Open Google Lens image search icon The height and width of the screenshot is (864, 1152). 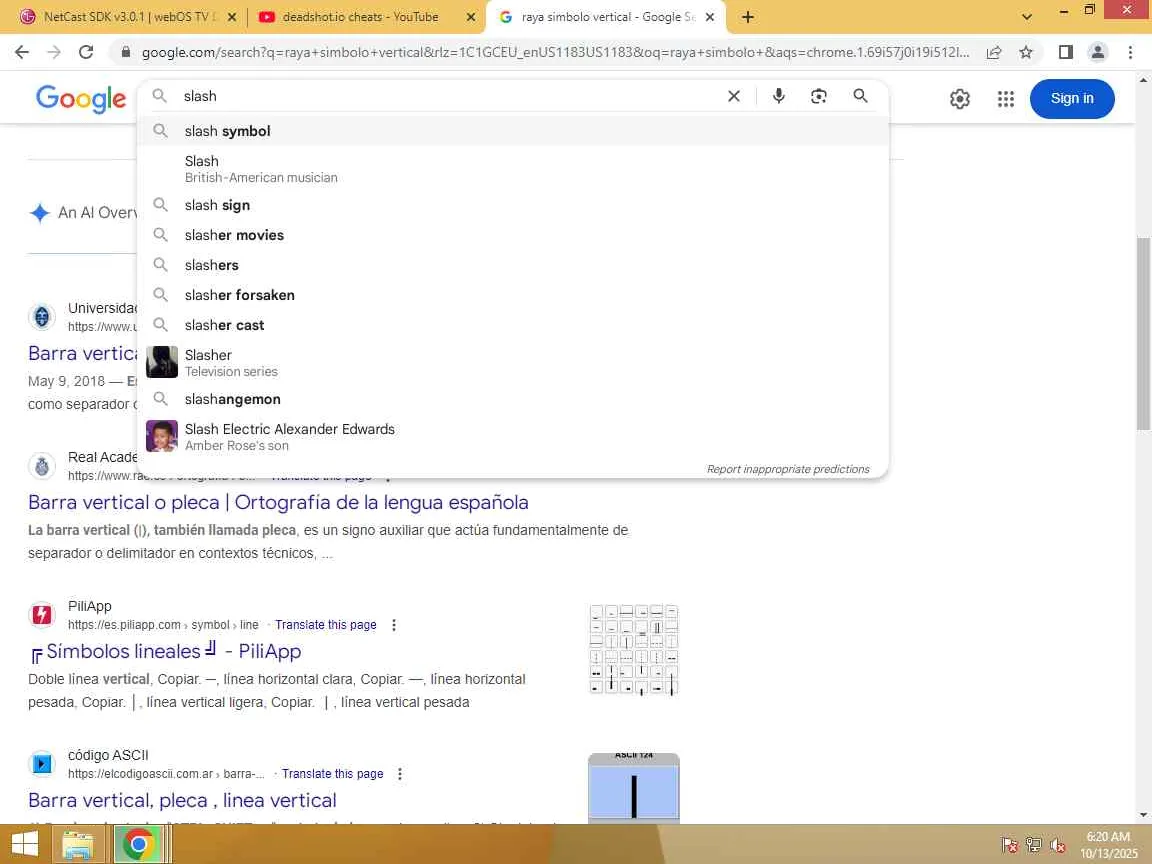tap(818, 96)
